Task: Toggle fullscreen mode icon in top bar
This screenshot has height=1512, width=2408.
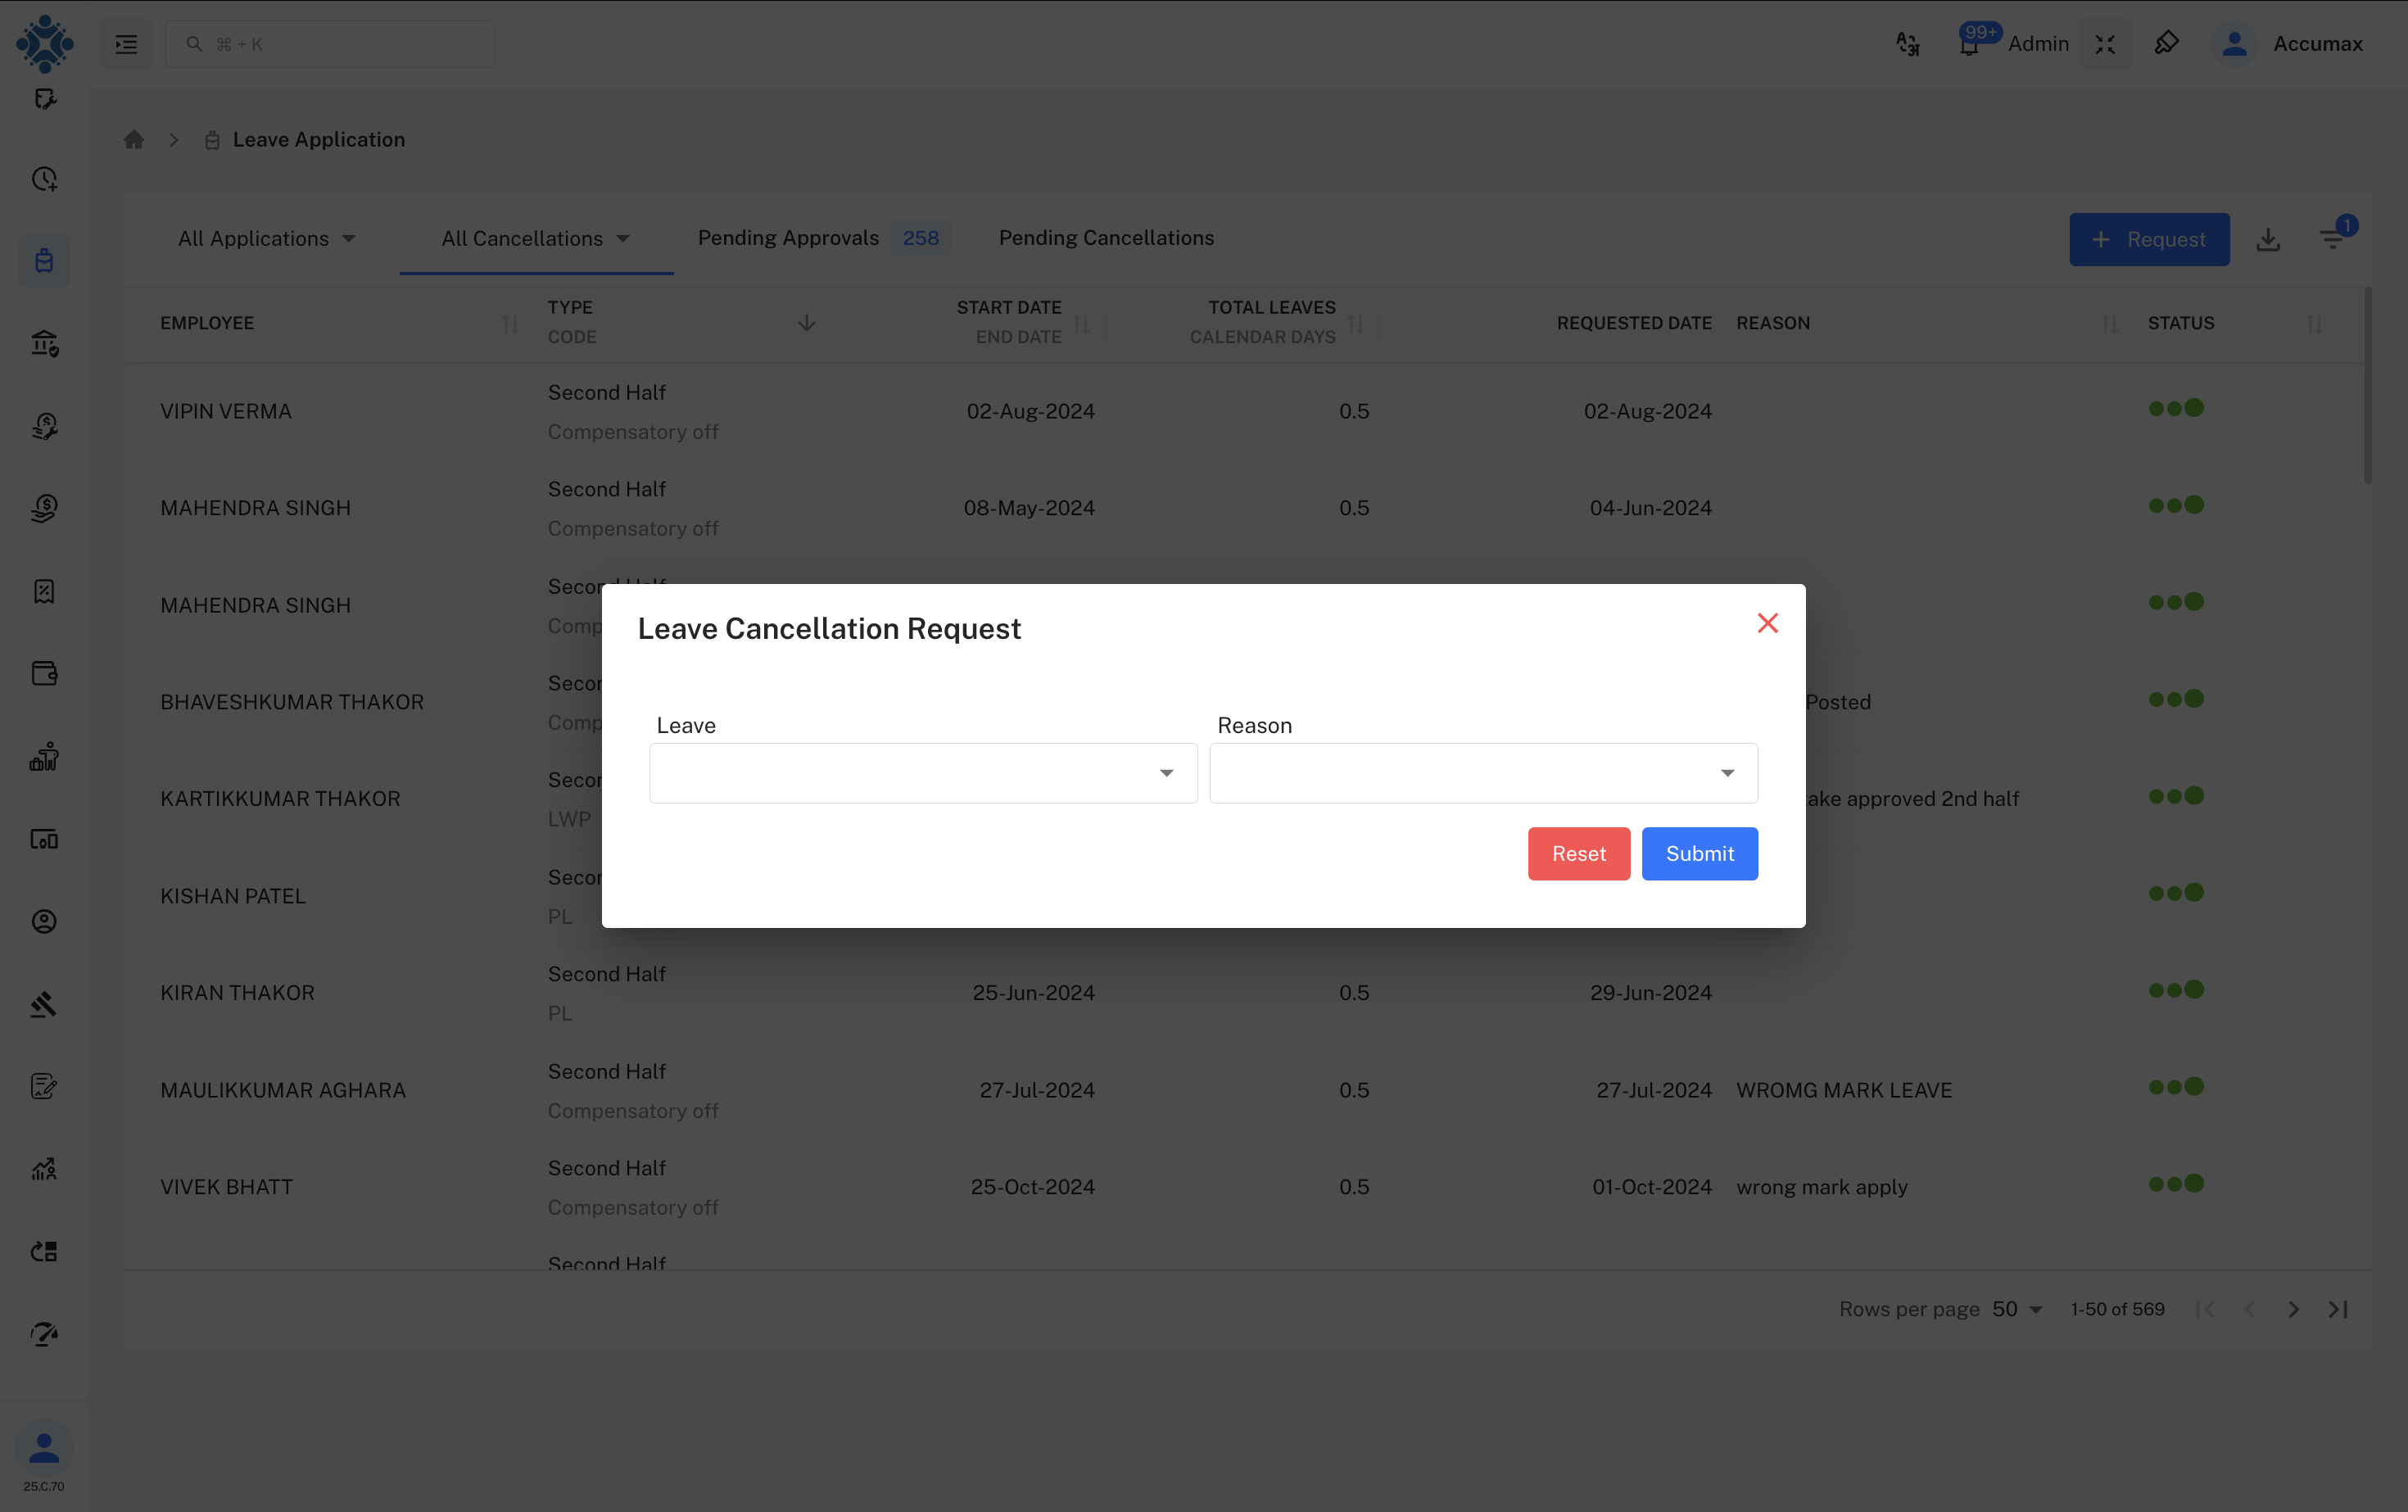Action: tap(2105, 44)
